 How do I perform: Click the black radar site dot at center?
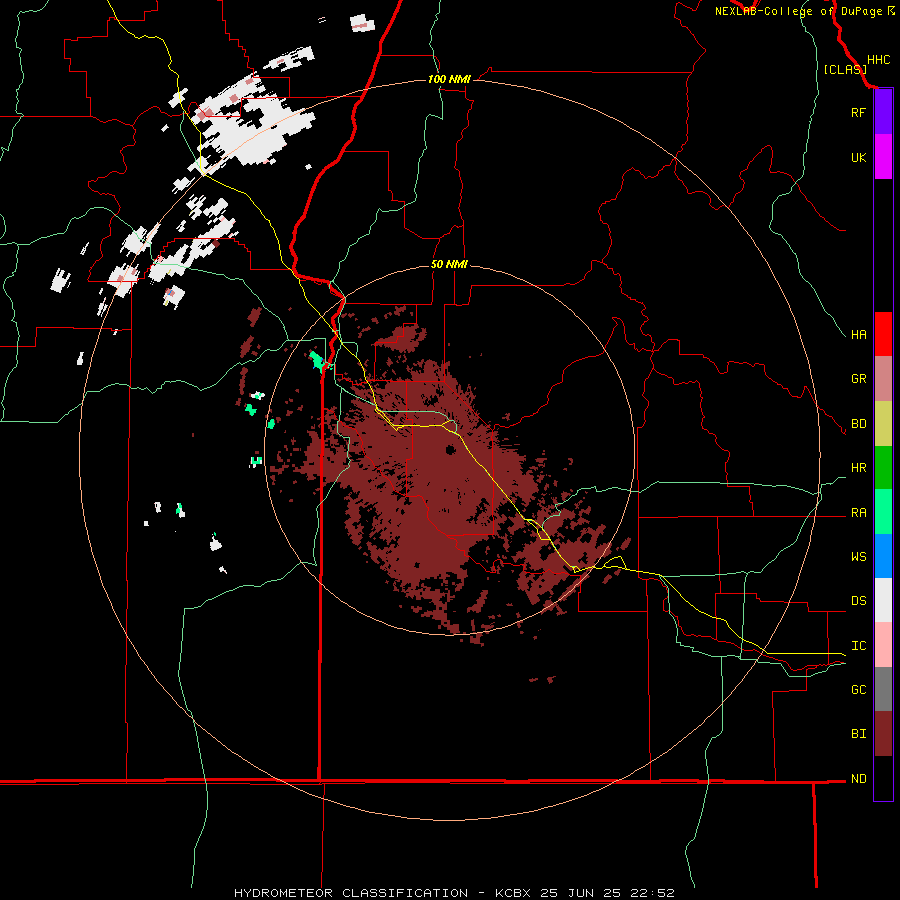(x=451, y=449)
